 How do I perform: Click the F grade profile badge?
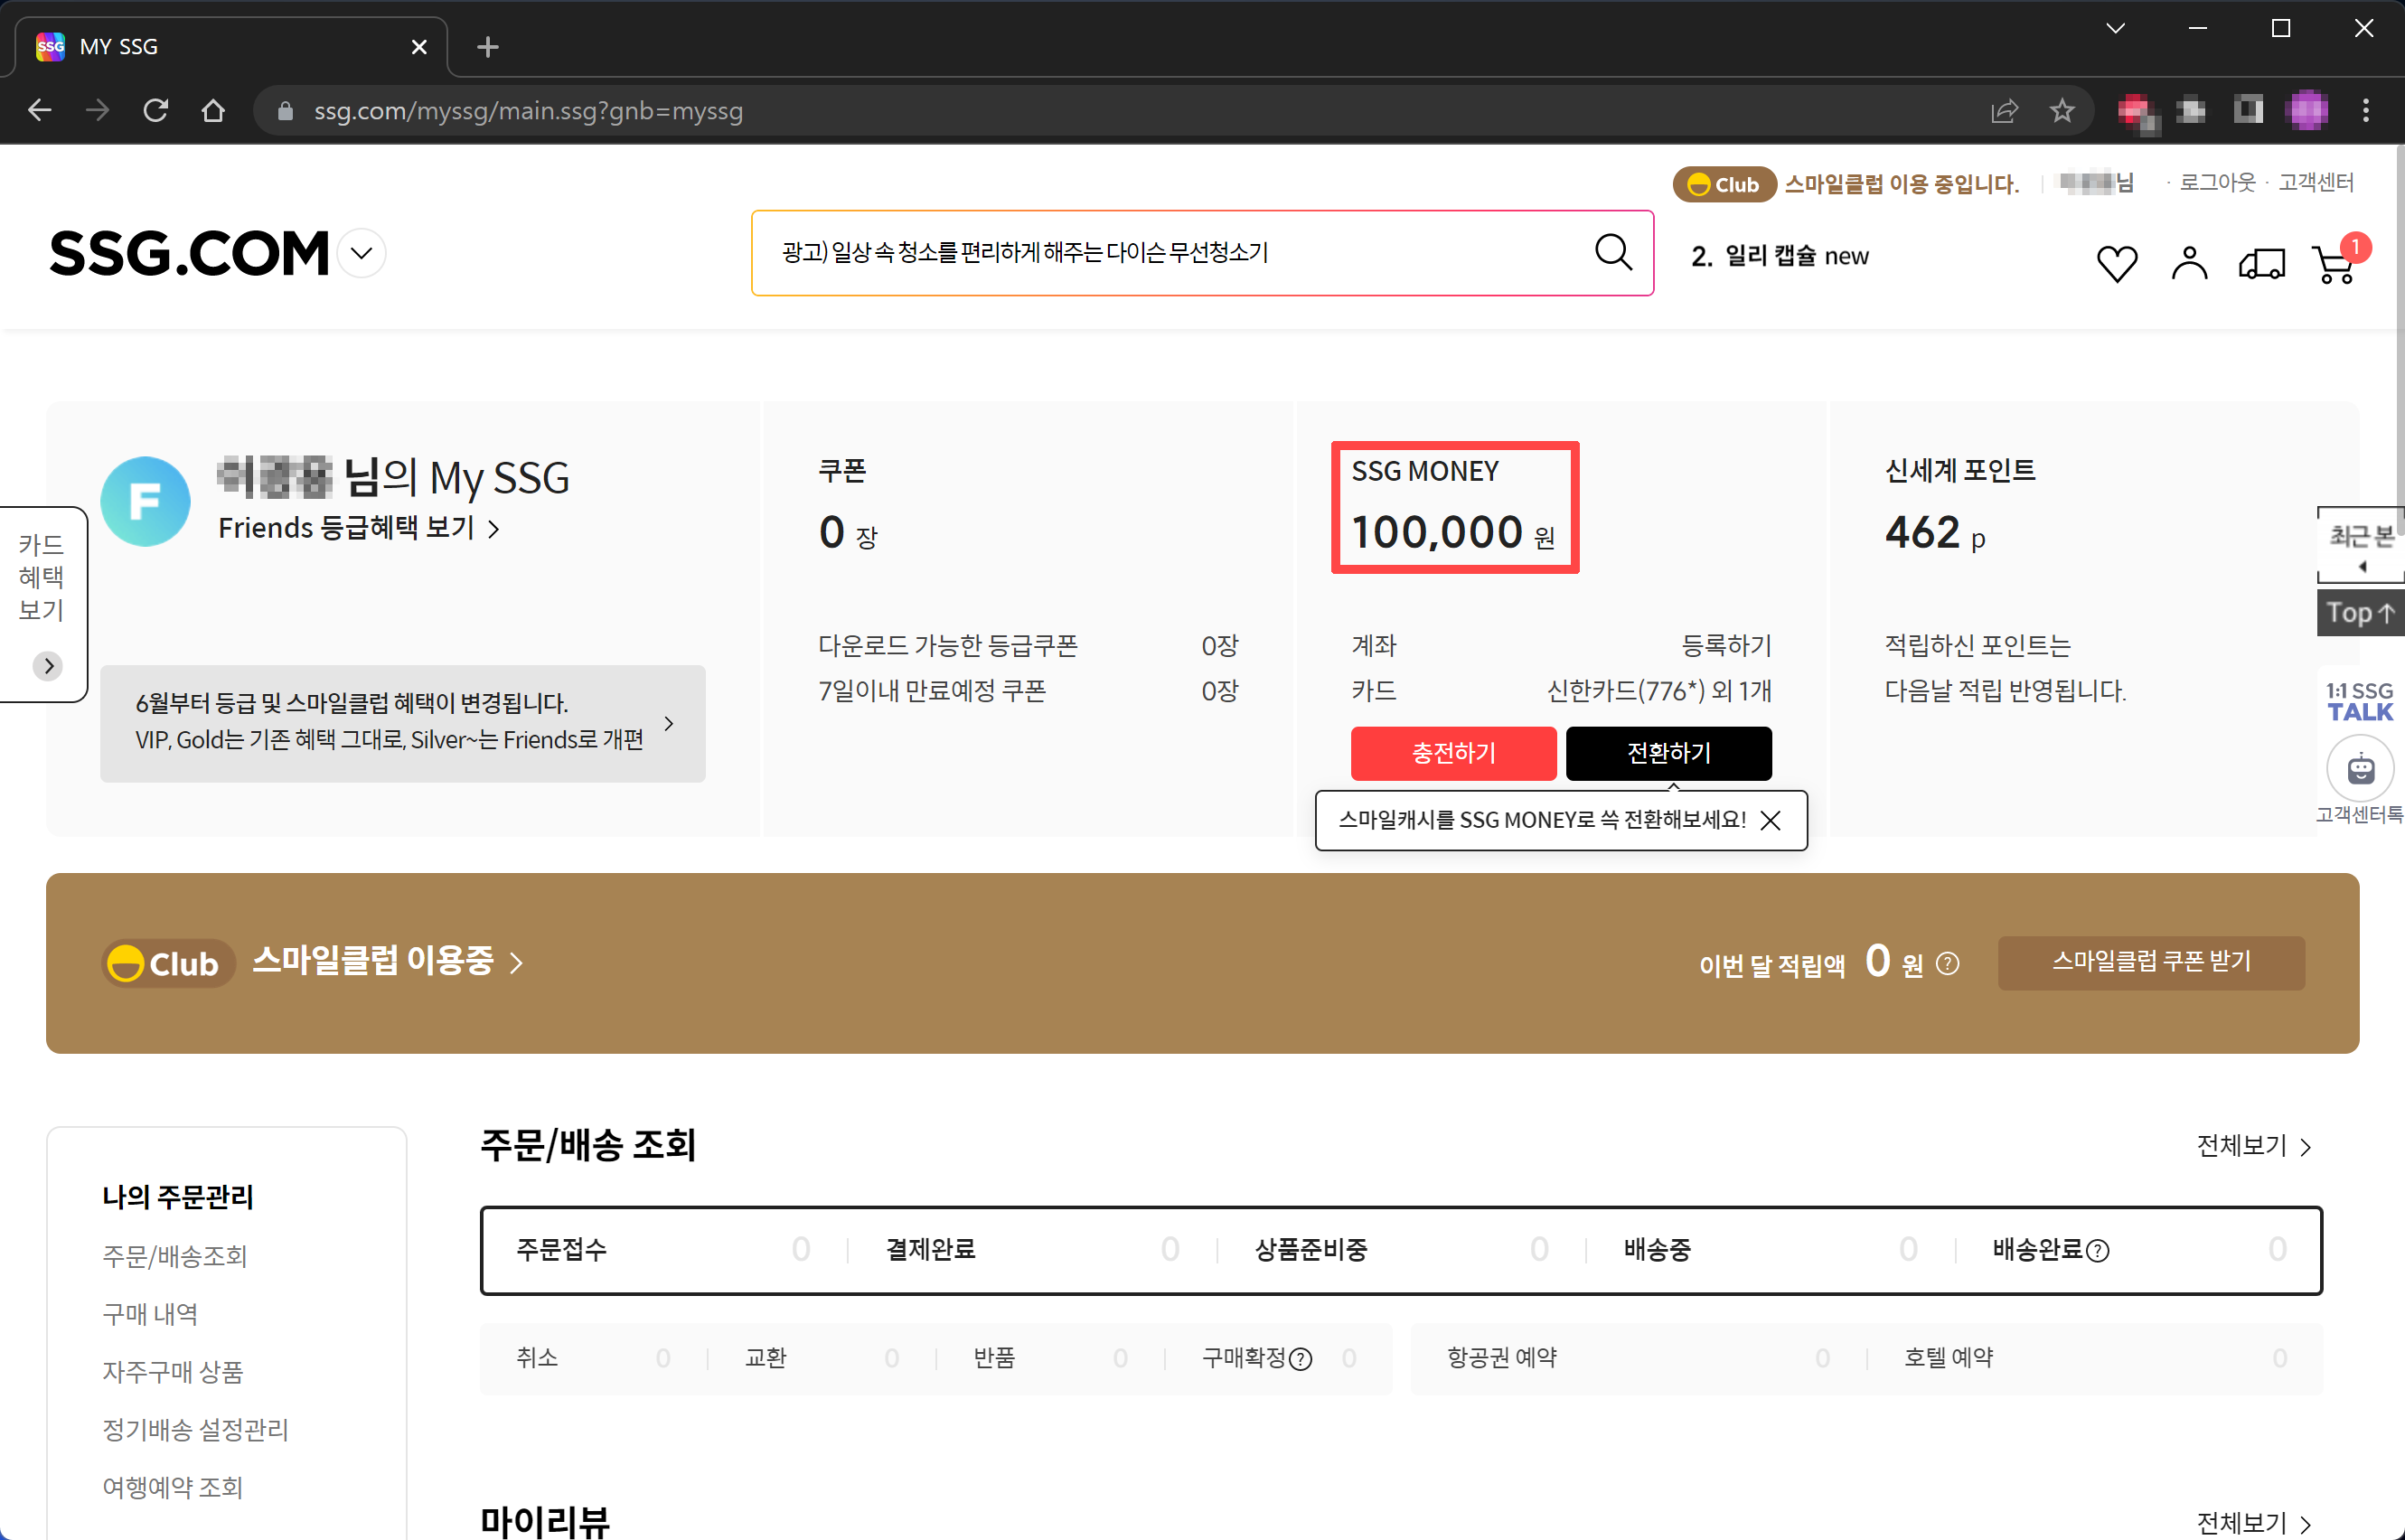146,502
